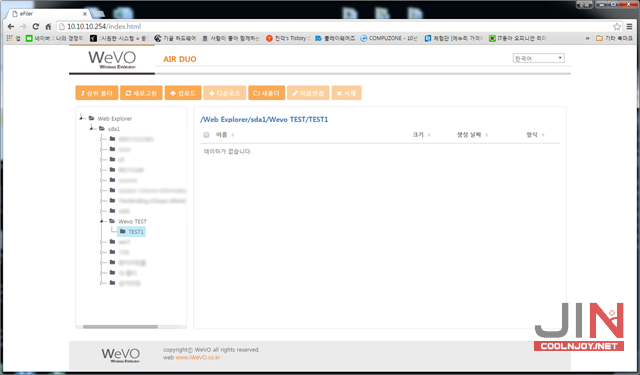Click the last folder icon in the tree

(x=112, y=282)
